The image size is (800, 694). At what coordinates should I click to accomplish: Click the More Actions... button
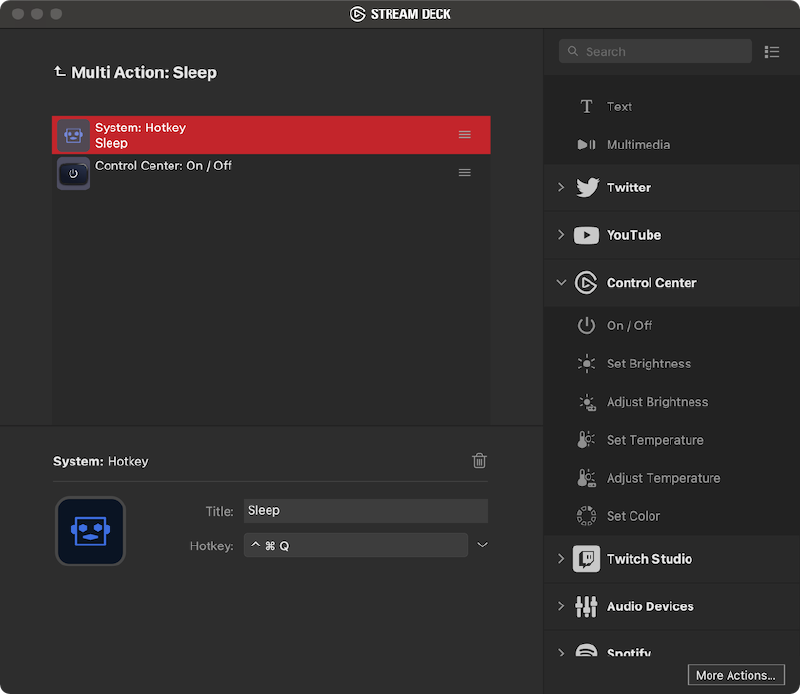[x=736, y=675]
